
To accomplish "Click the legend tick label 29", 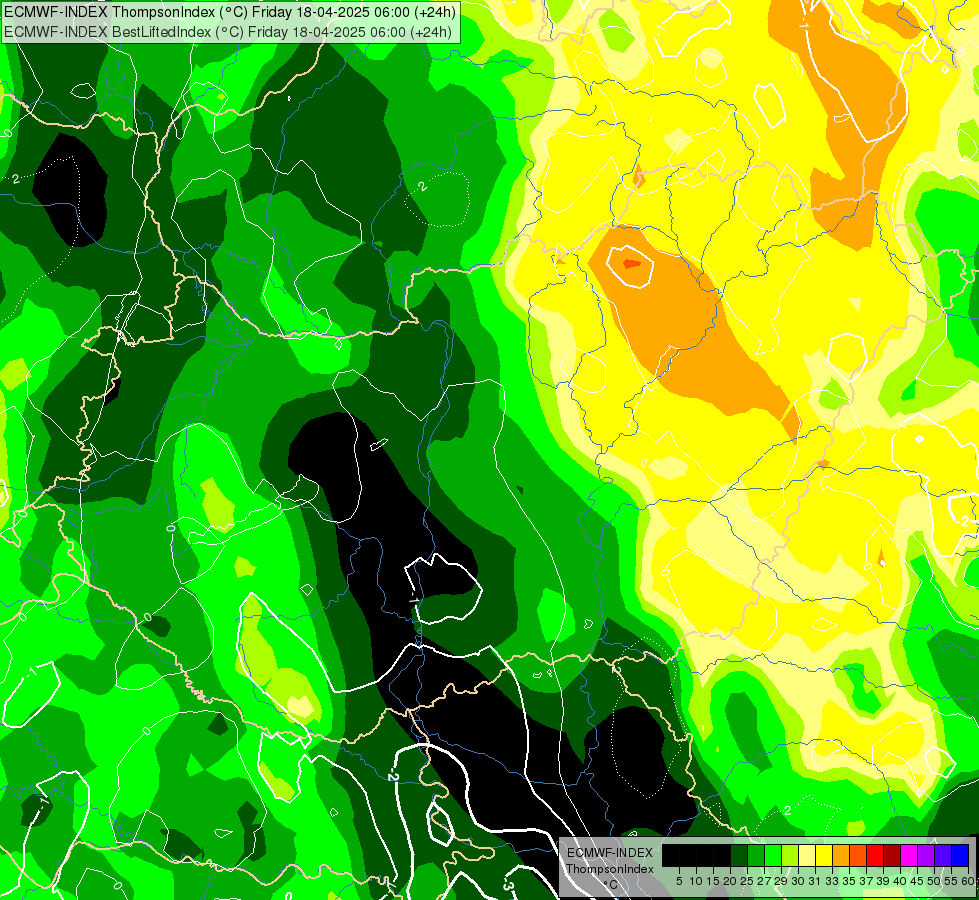I will 781,881.
